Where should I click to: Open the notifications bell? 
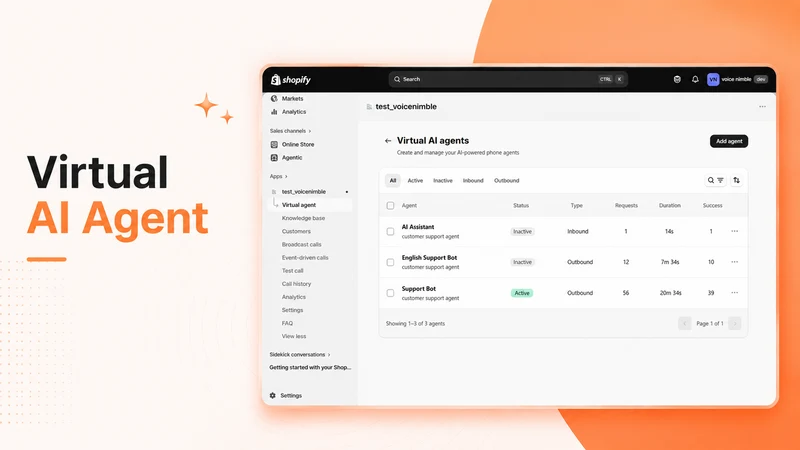695,80
